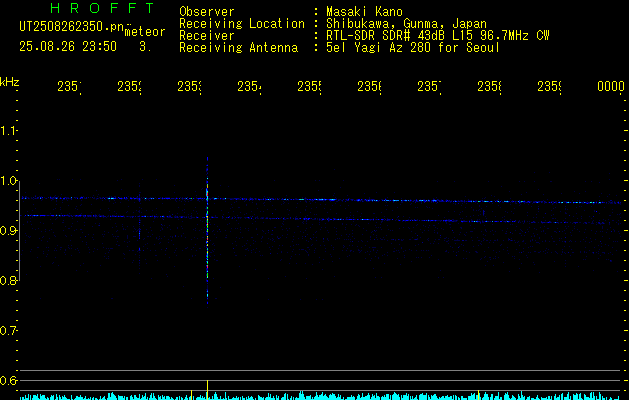Select the location Shibukawa, Gunma, Japan
Screen dimensions: 629x400
(406, 24)
